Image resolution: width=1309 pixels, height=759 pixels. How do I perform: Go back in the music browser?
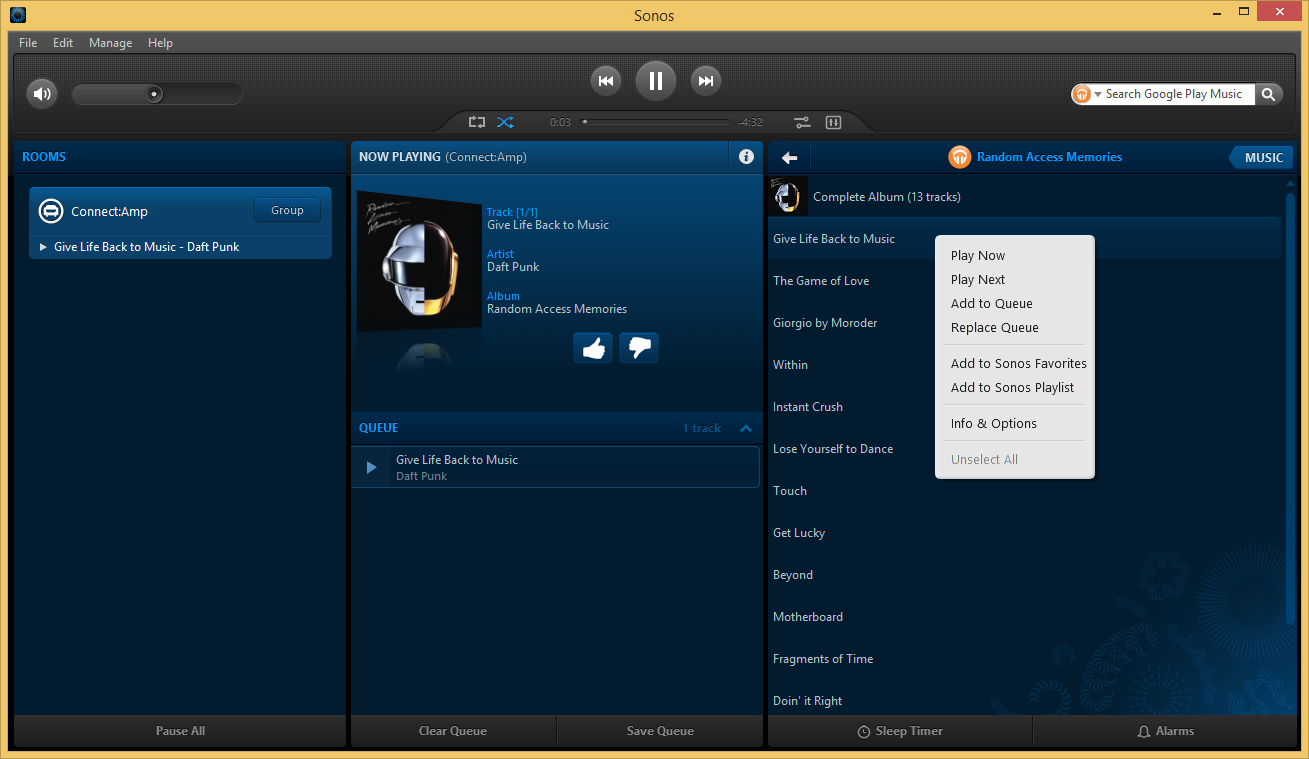tap(789, 157)
